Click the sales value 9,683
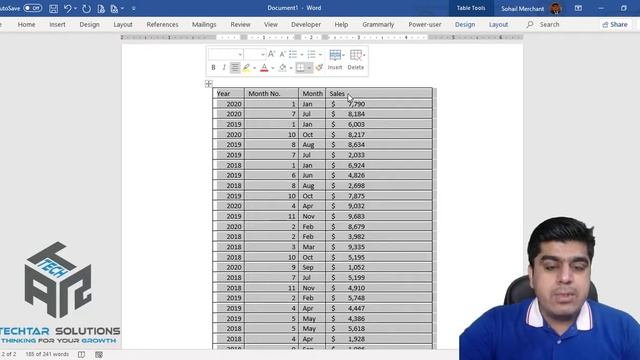The image size is (640, 360). 356,216
